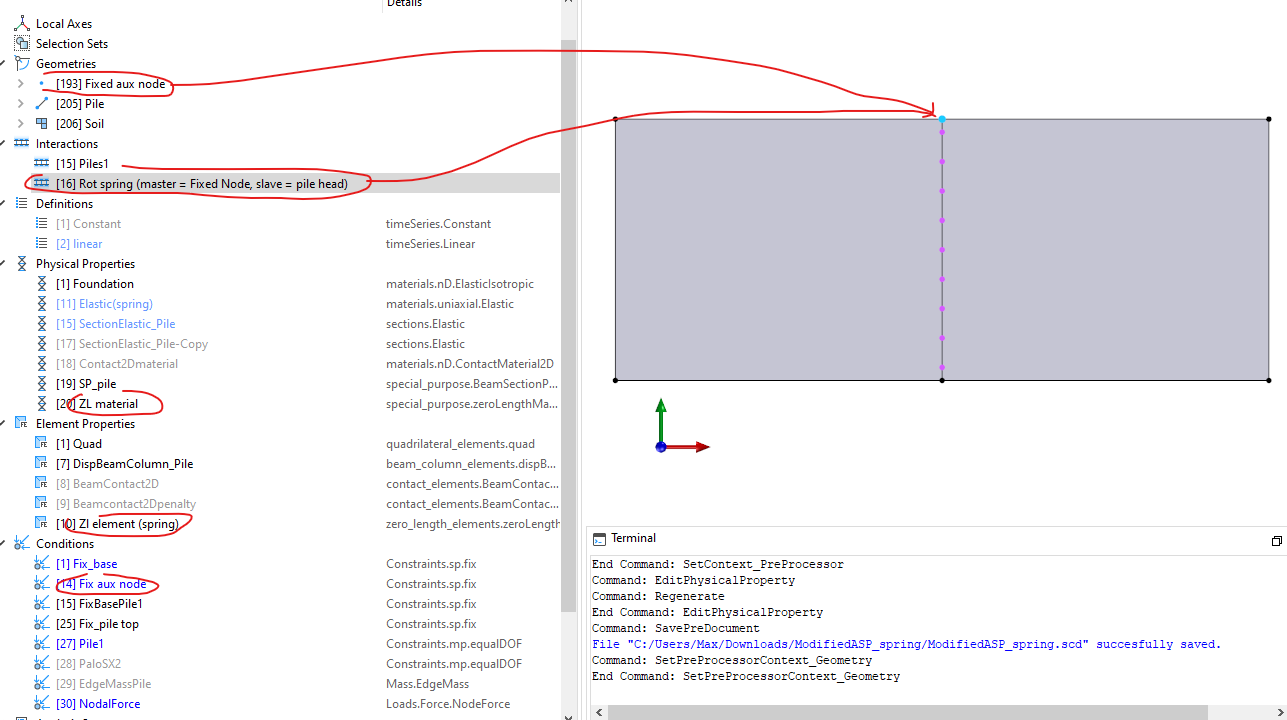Image resolution: width=1287 pixels, height=720 pixels.
Task: Select [15] SectionElastic_Pile property
Action: (116, 323)
